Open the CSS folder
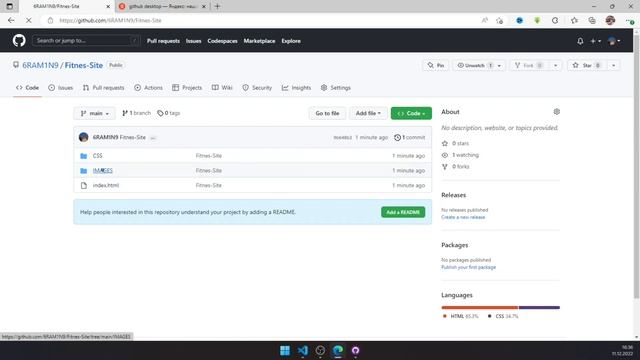Viewport: 640px width, 360px height. pyautogui.click(x=98, y=156)
